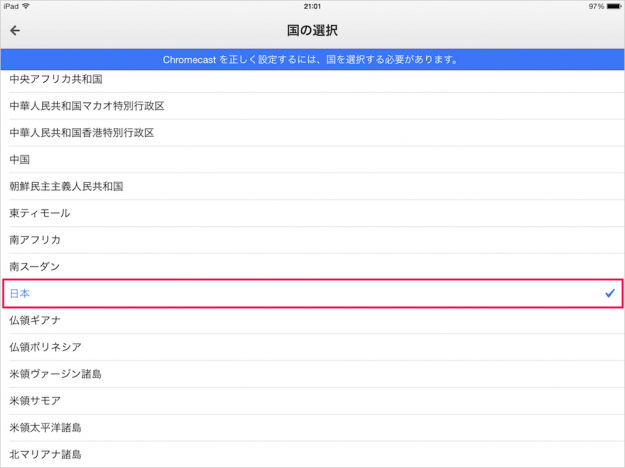Select 中国 as the country
The image size is (625, 468).
pyautogui.click(x=20, y=160)
